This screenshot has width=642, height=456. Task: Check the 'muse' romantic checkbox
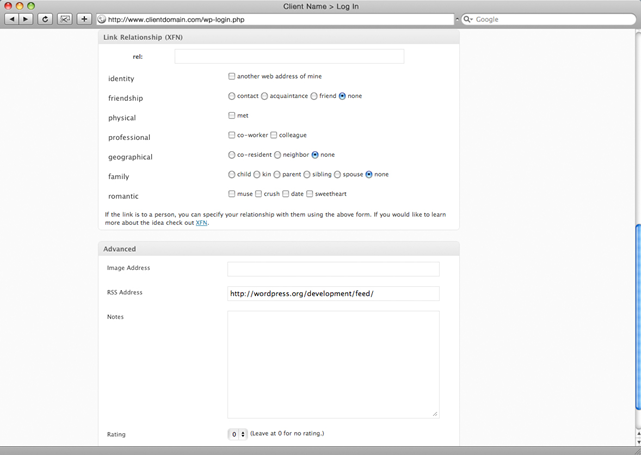[x=232, y=194]
